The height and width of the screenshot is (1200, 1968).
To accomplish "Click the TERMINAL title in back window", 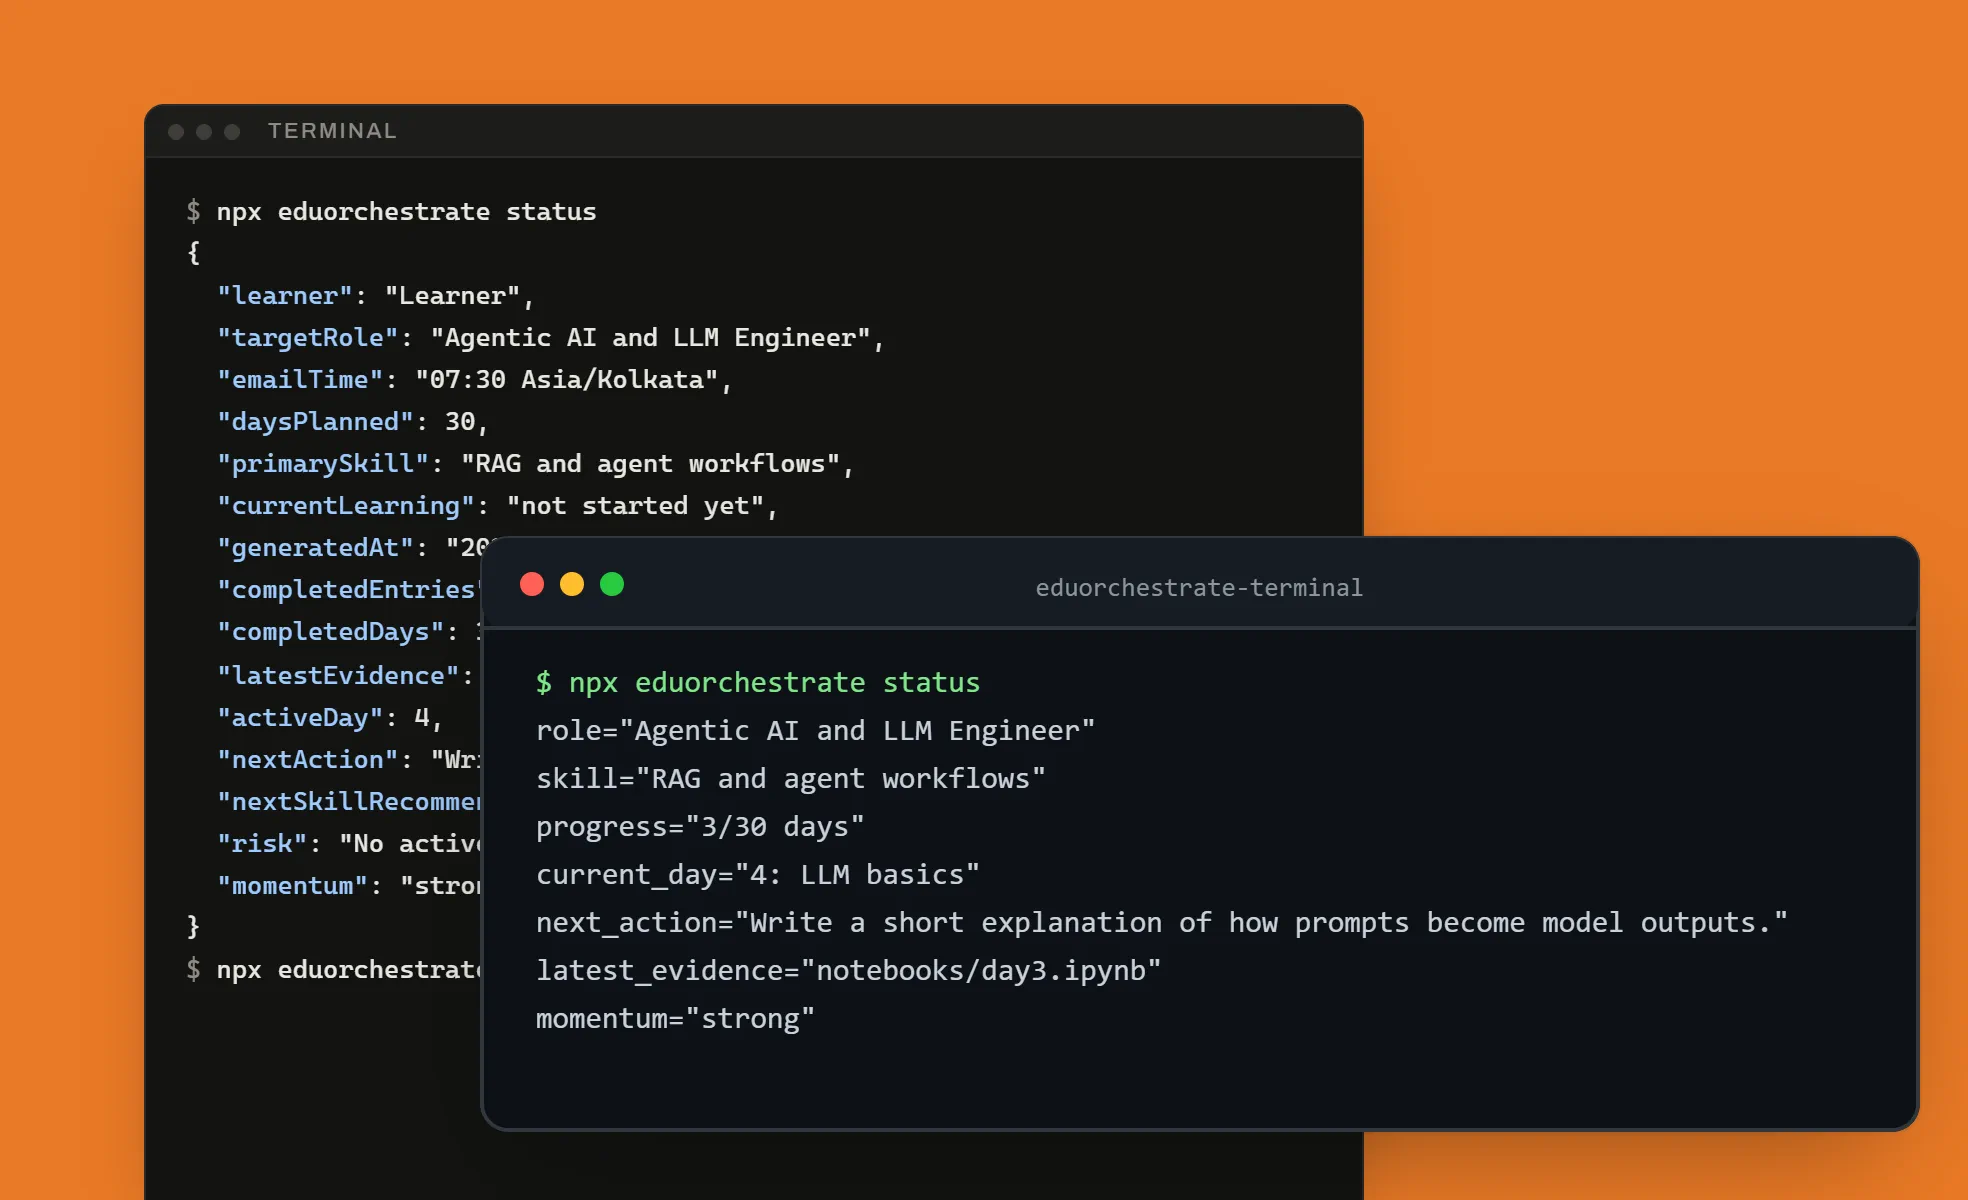I will pos(332,131).
